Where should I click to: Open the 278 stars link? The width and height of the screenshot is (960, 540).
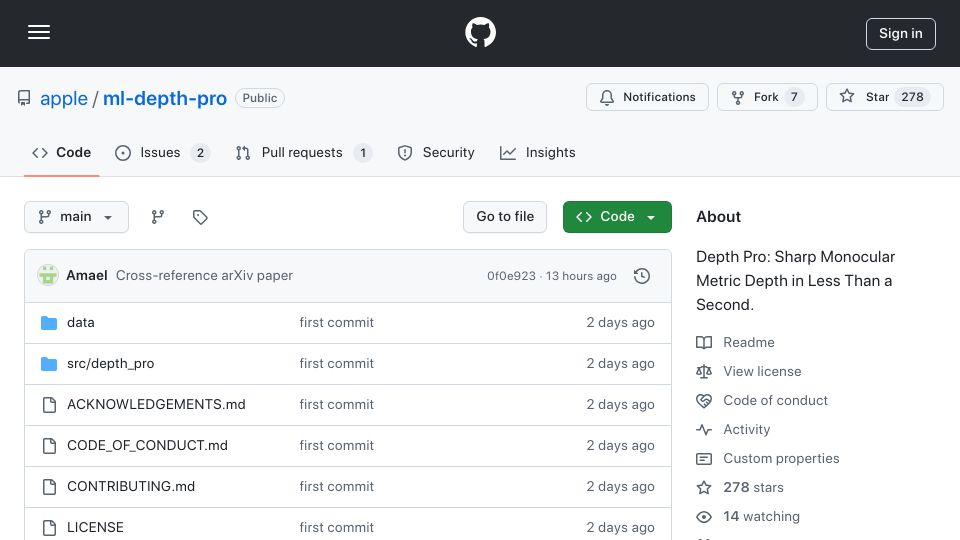pos(753,487)
